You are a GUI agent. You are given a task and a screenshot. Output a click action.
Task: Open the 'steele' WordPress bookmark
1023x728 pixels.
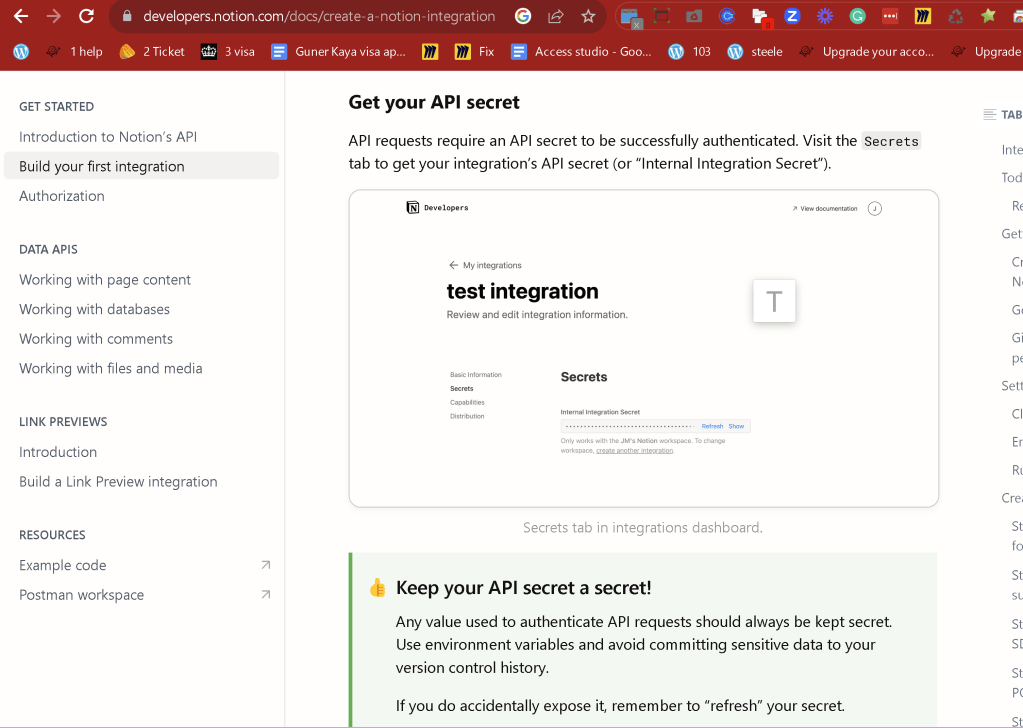click(x=755, y=52)
